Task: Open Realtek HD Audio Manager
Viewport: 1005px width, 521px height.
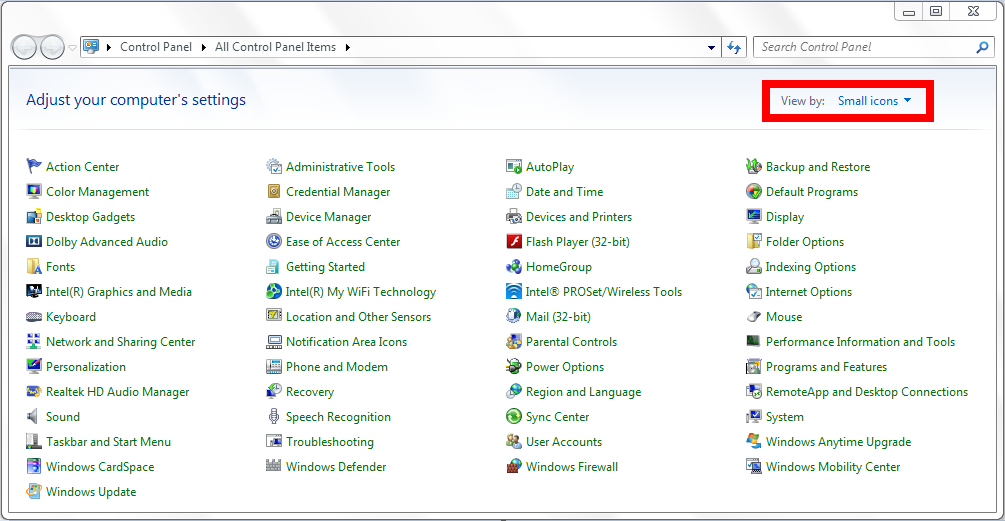Action: click(117, 392)
